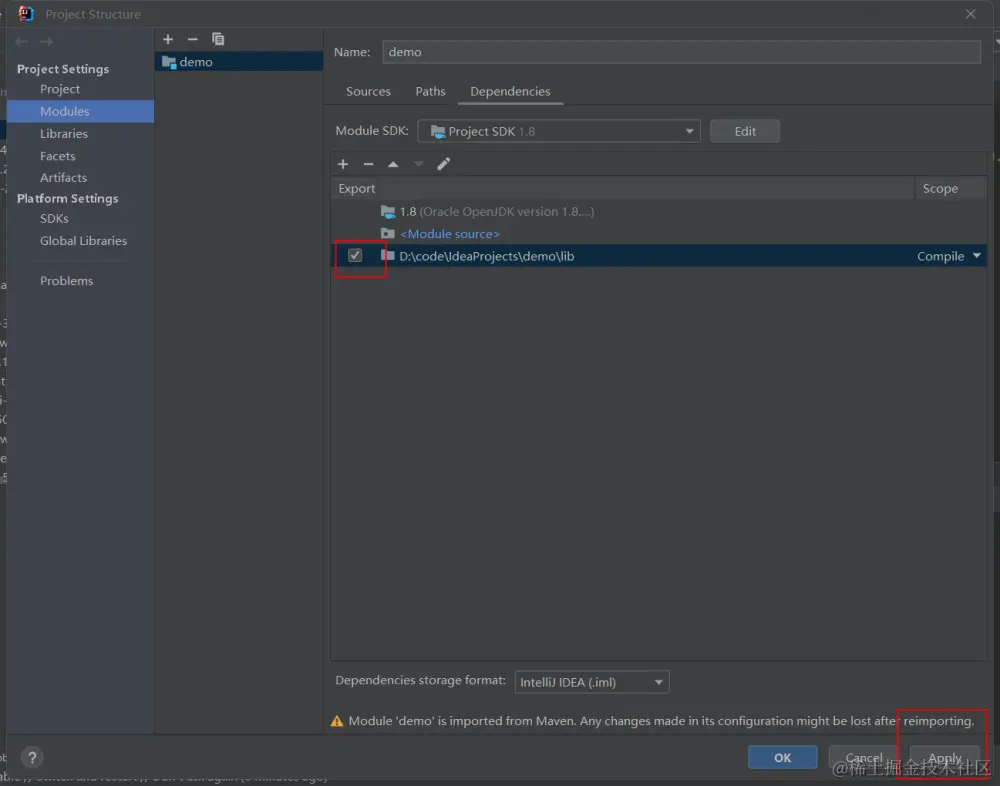Screen dimensions: 1000x786
Task: Click the lib directory folder icon
Action: [x=388, y=256]
